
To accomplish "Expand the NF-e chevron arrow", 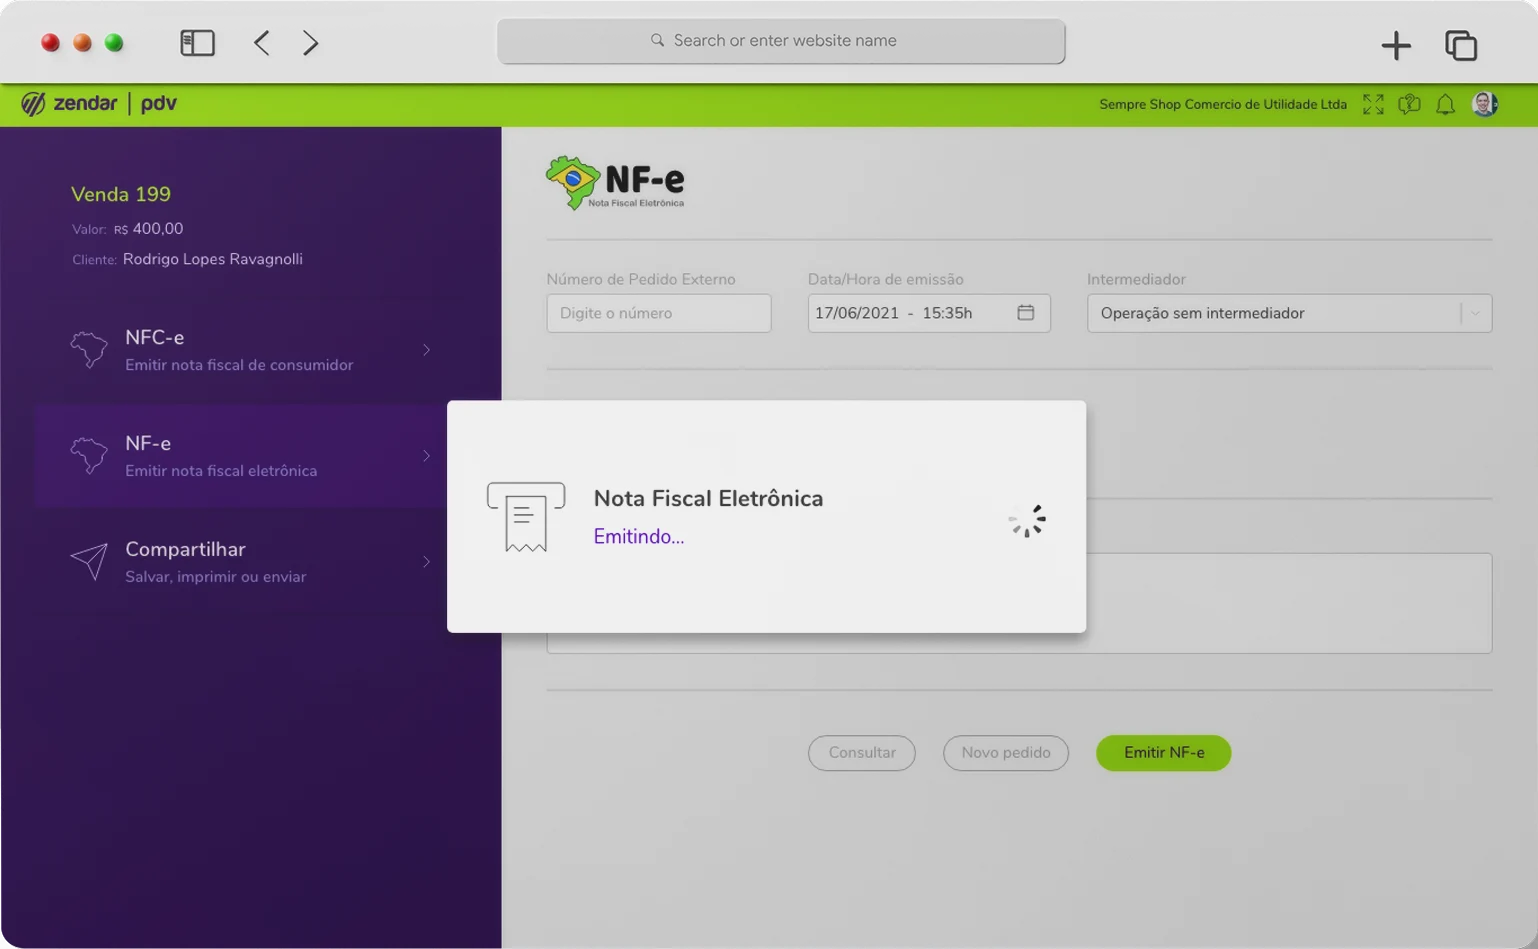I will [426, 456].
